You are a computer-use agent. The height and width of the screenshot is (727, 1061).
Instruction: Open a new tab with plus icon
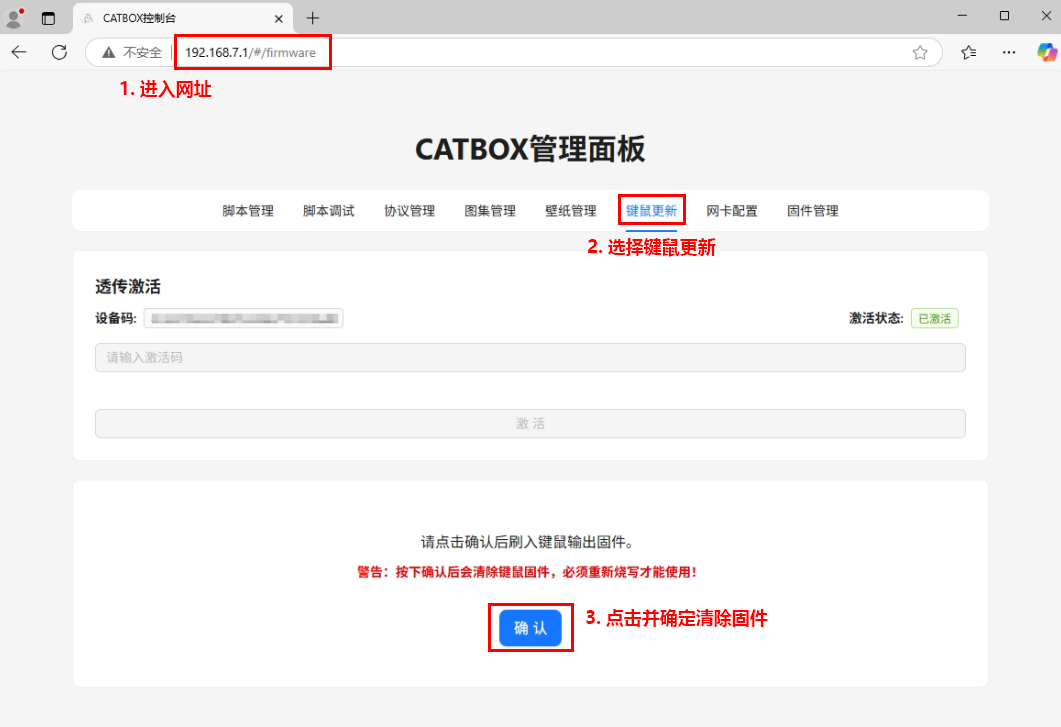pyautogui.click(x=313, y=18)
